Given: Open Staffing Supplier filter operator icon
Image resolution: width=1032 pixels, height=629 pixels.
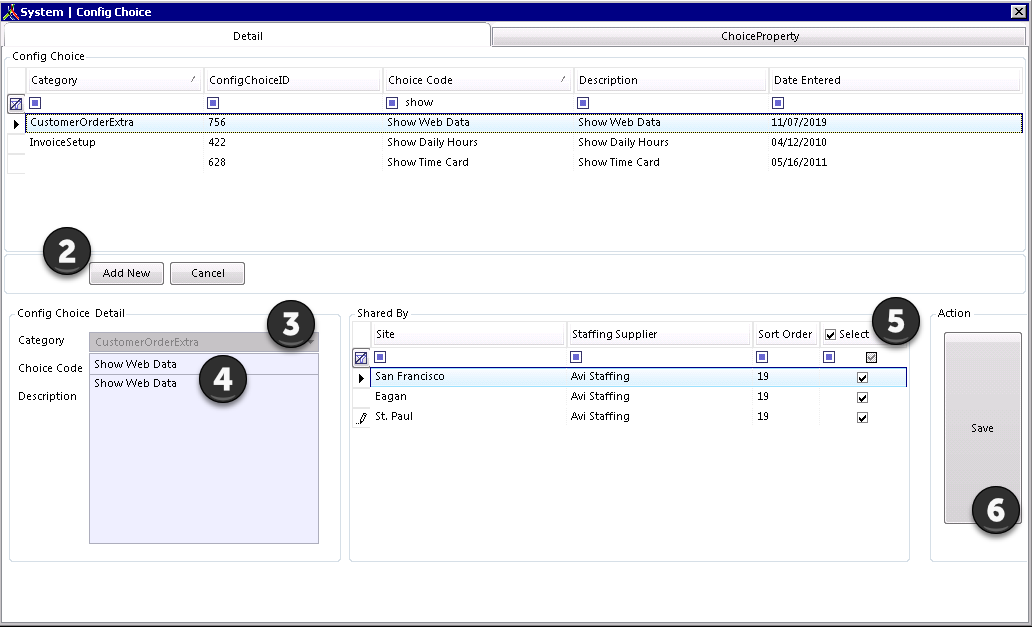Looking at the screenshot, I should pyautogui.click(x=576, y=357).
